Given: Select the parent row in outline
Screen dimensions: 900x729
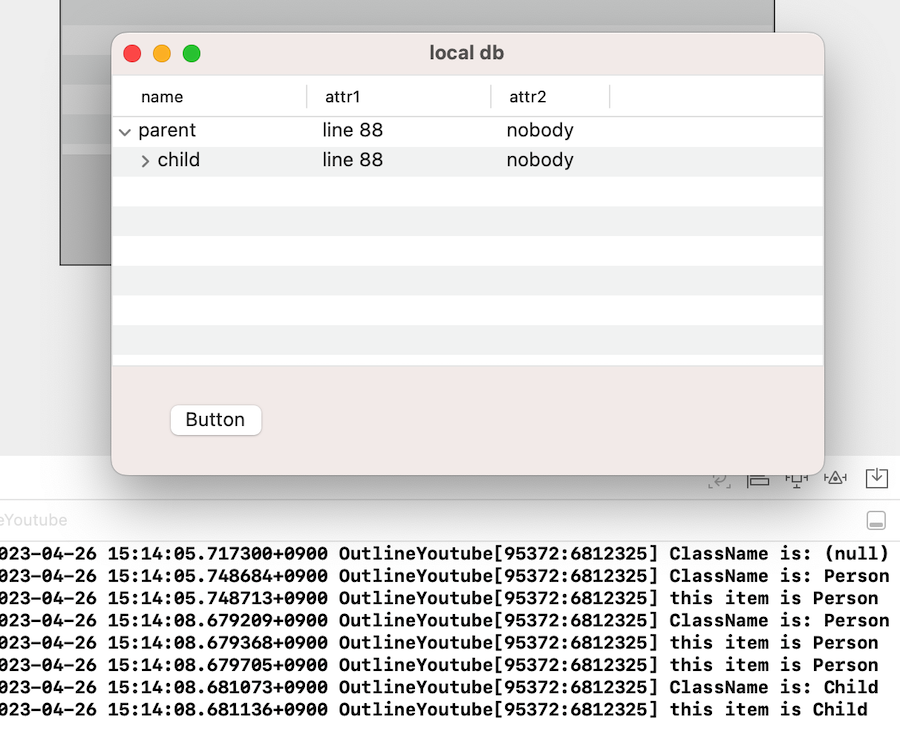Looking at the screenshot, I should 167,131.
